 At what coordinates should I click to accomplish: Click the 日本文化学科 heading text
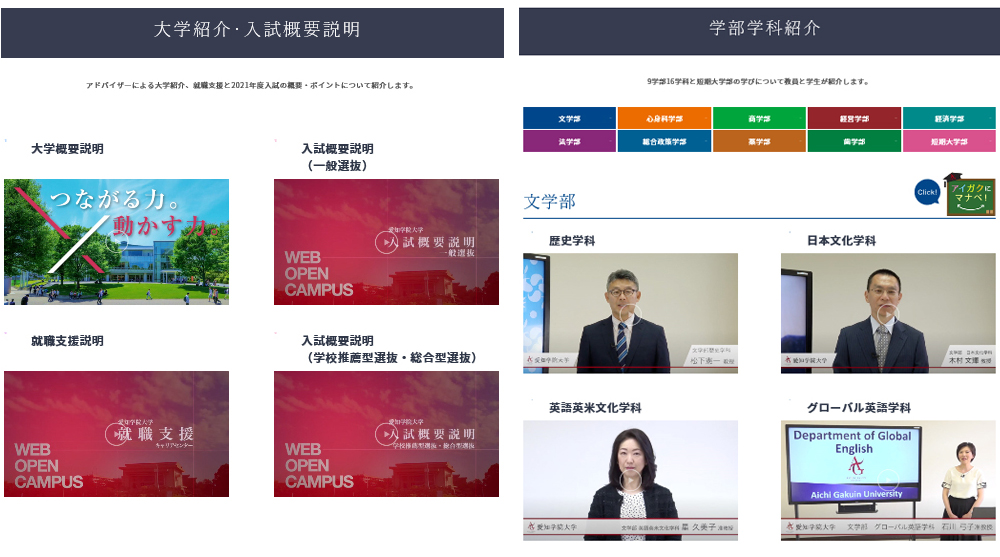(841, 241)
